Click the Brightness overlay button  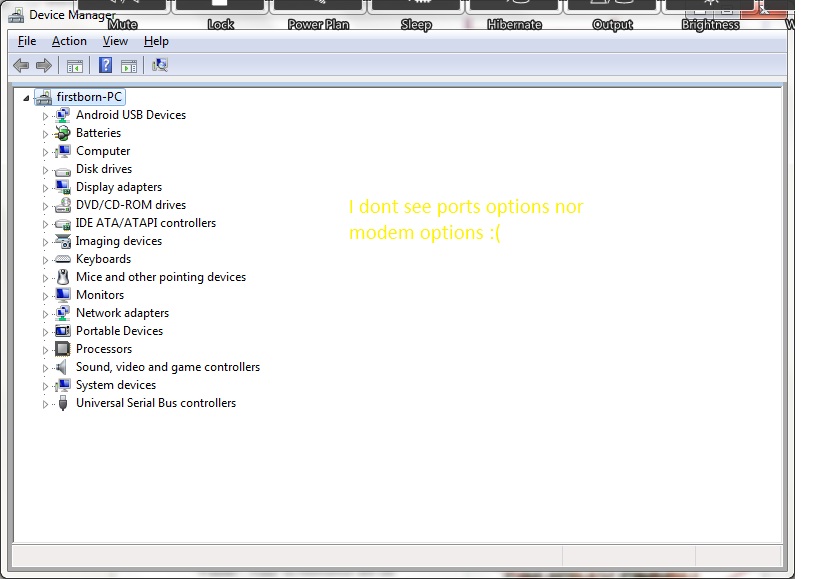(710, 14)
